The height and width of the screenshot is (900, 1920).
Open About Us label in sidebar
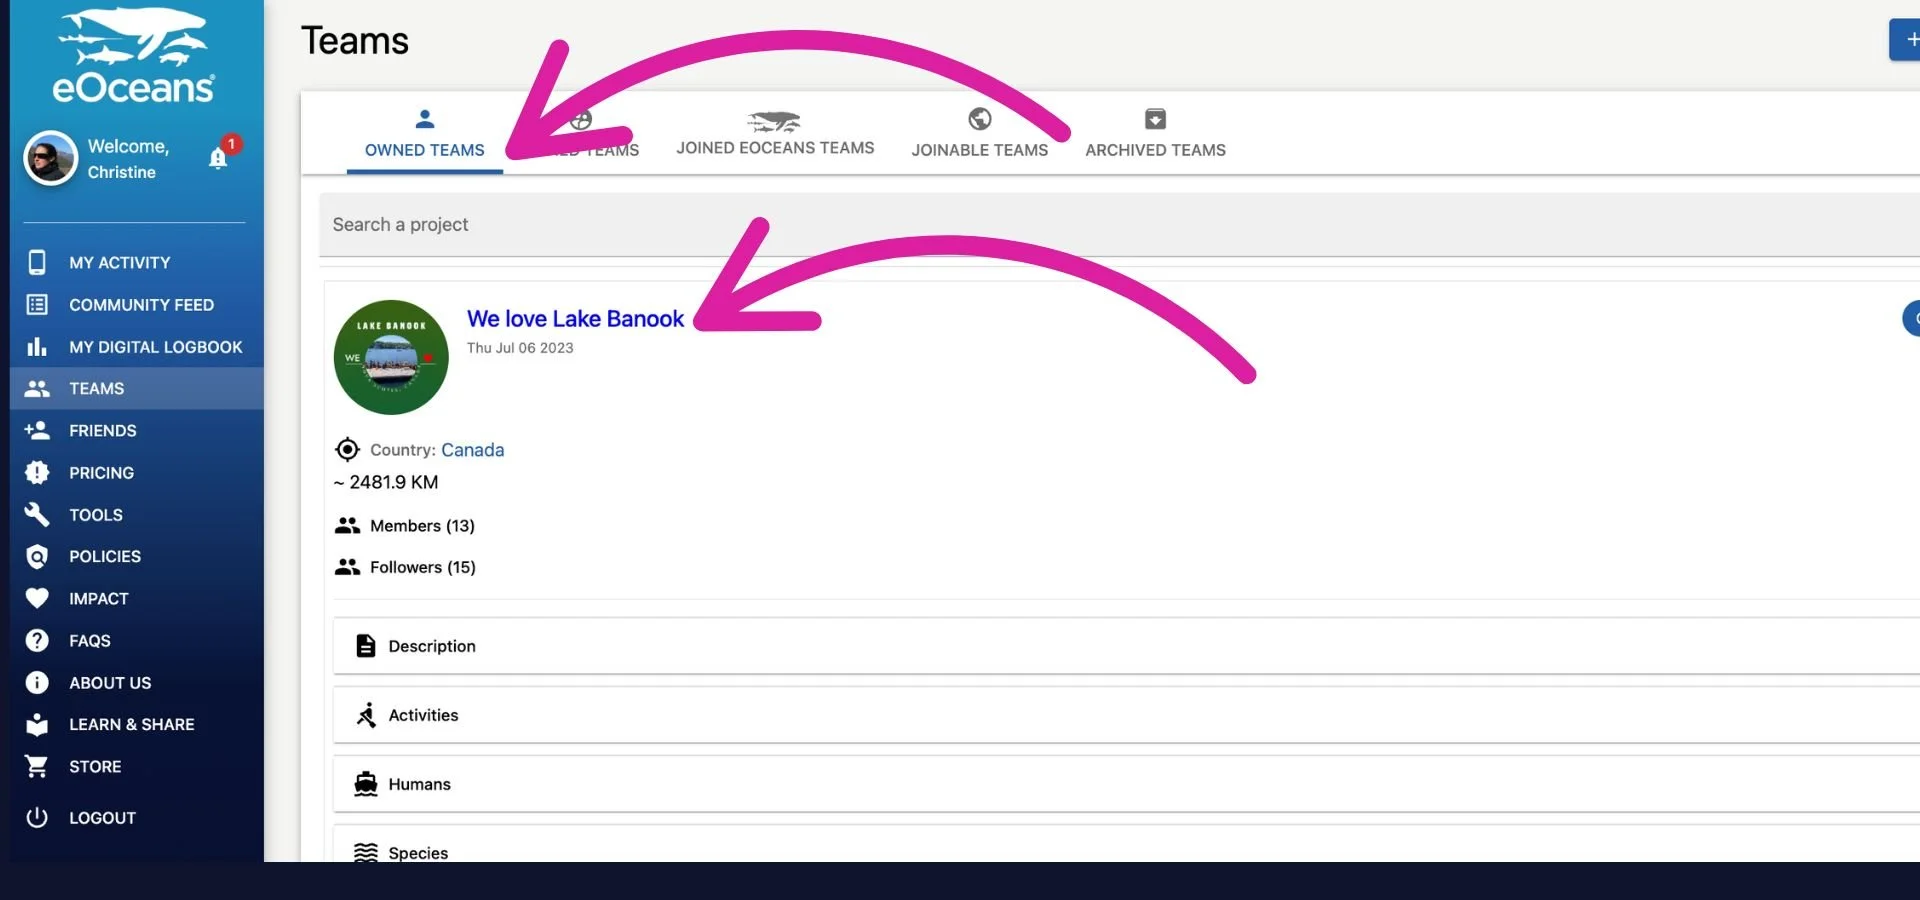point(110,682)
